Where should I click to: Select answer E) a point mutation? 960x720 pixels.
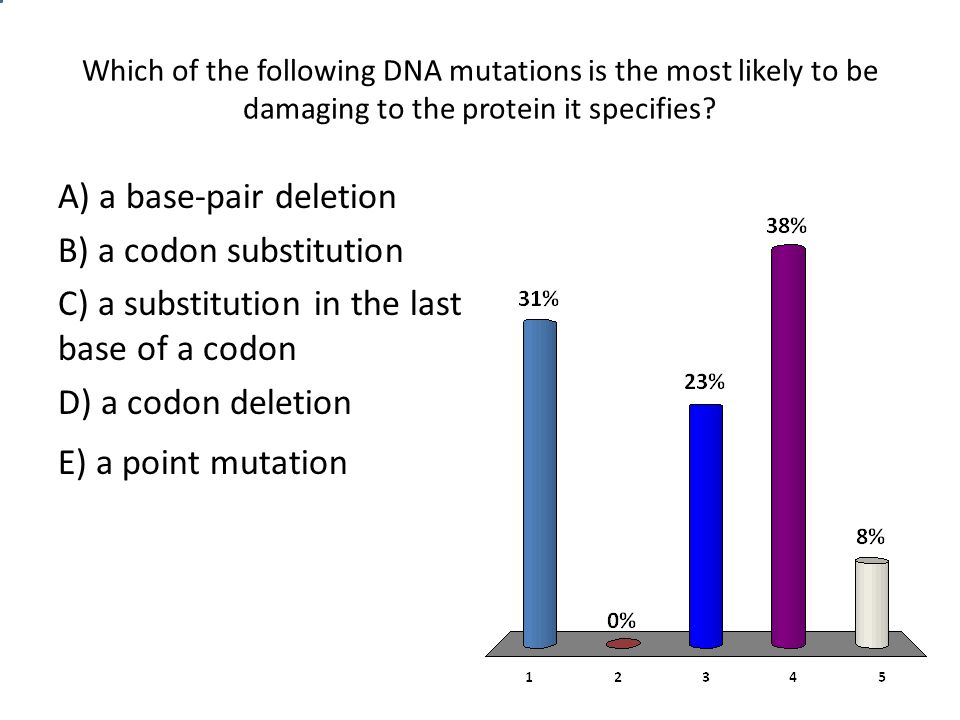point(203,463)
